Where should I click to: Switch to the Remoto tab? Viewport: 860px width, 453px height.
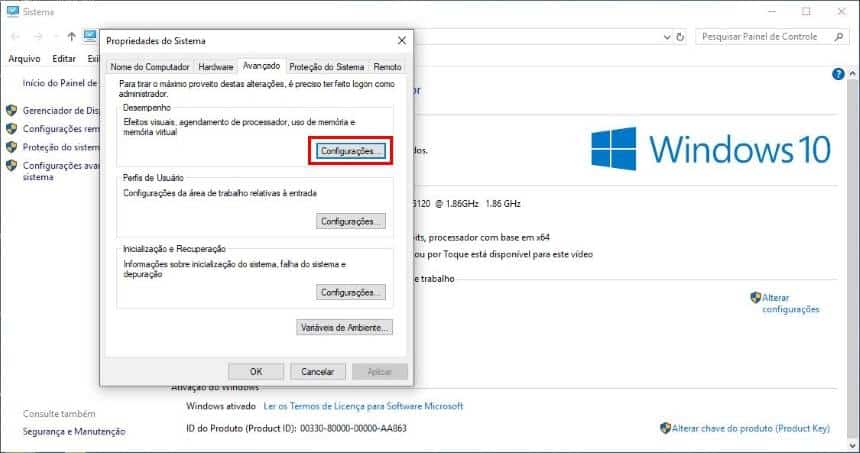387,66
